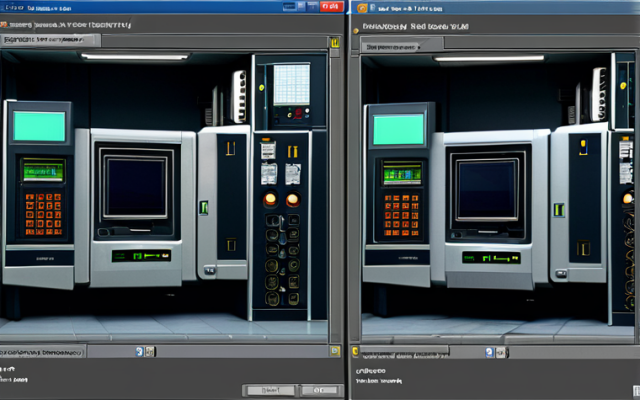Click the yellow icon above the left viewport scrollbar
The image size is (640, 400).
tap(335, 42)
